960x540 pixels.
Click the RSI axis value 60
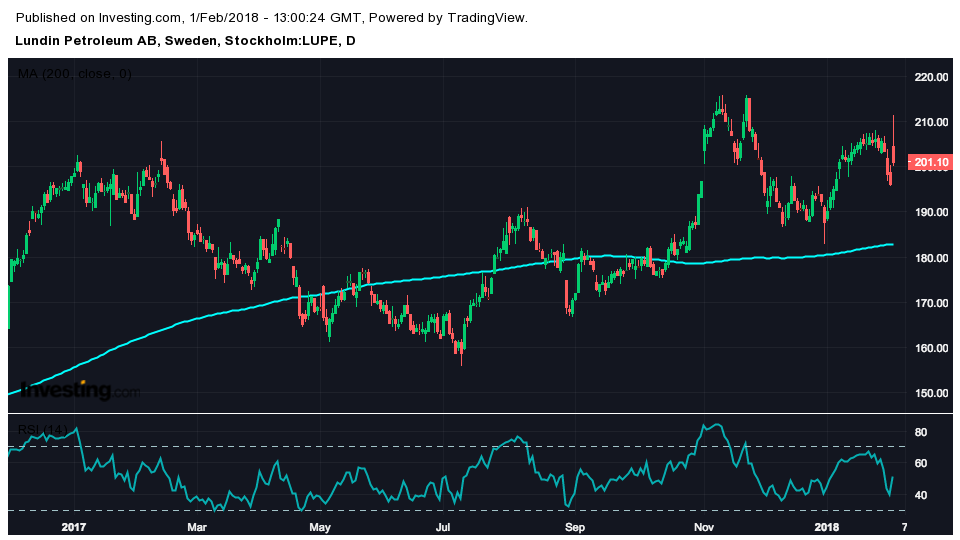pos(920,463)
